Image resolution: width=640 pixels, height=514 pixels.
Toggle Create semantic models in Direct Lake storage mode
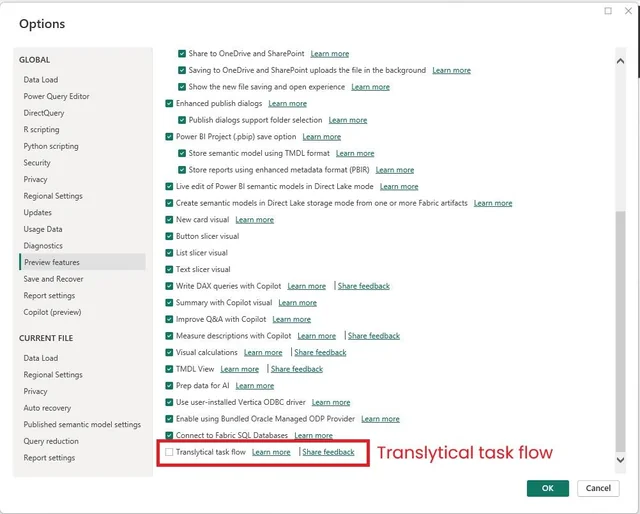169,203
